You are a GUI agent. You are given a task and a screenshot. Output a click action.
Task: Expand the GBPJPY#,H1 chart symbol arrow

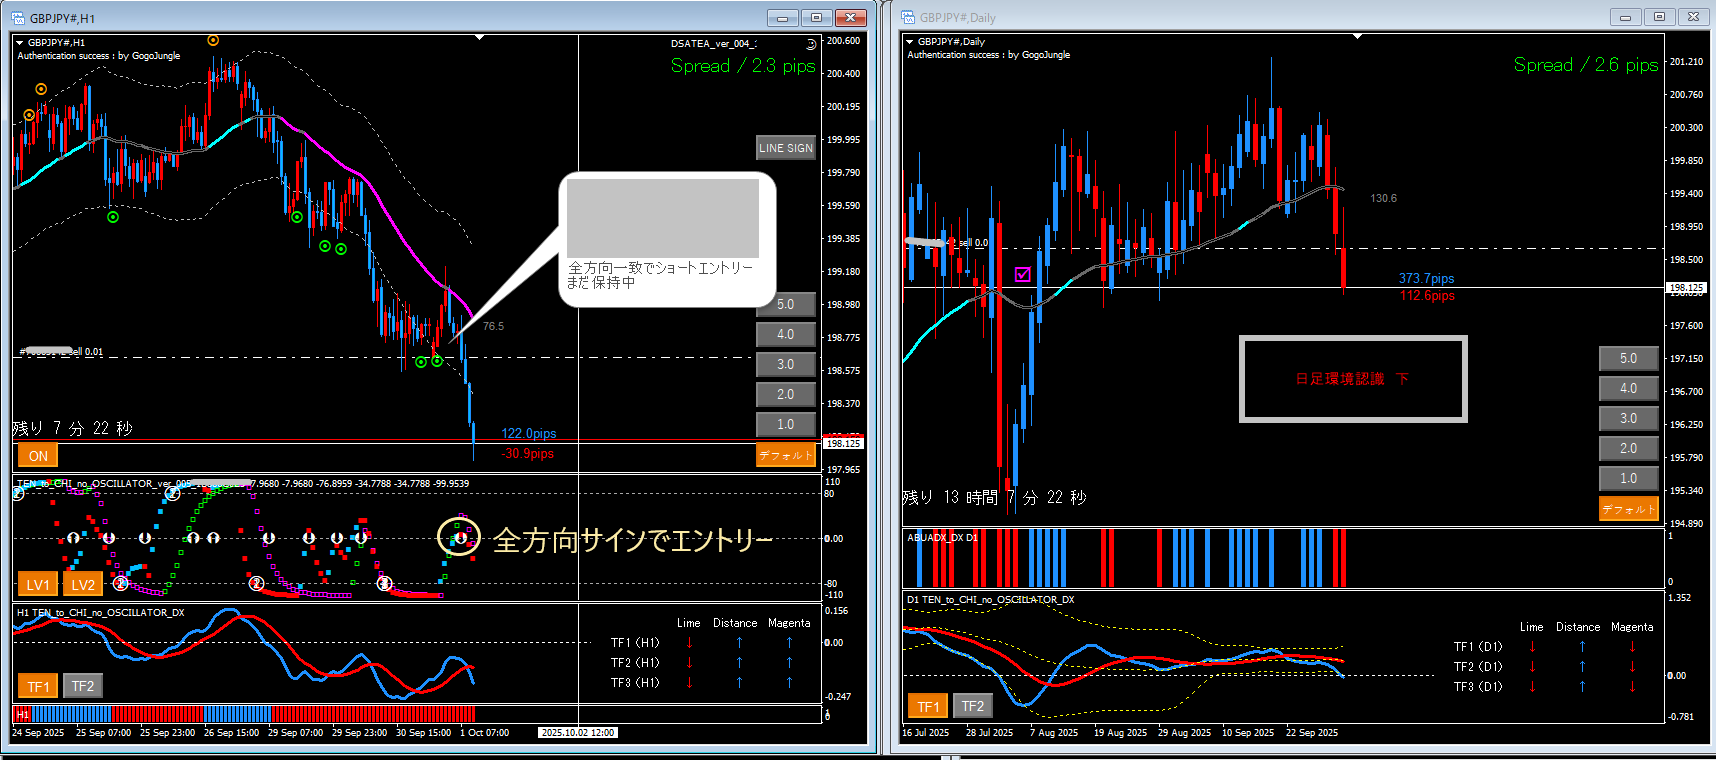[19, 43]
